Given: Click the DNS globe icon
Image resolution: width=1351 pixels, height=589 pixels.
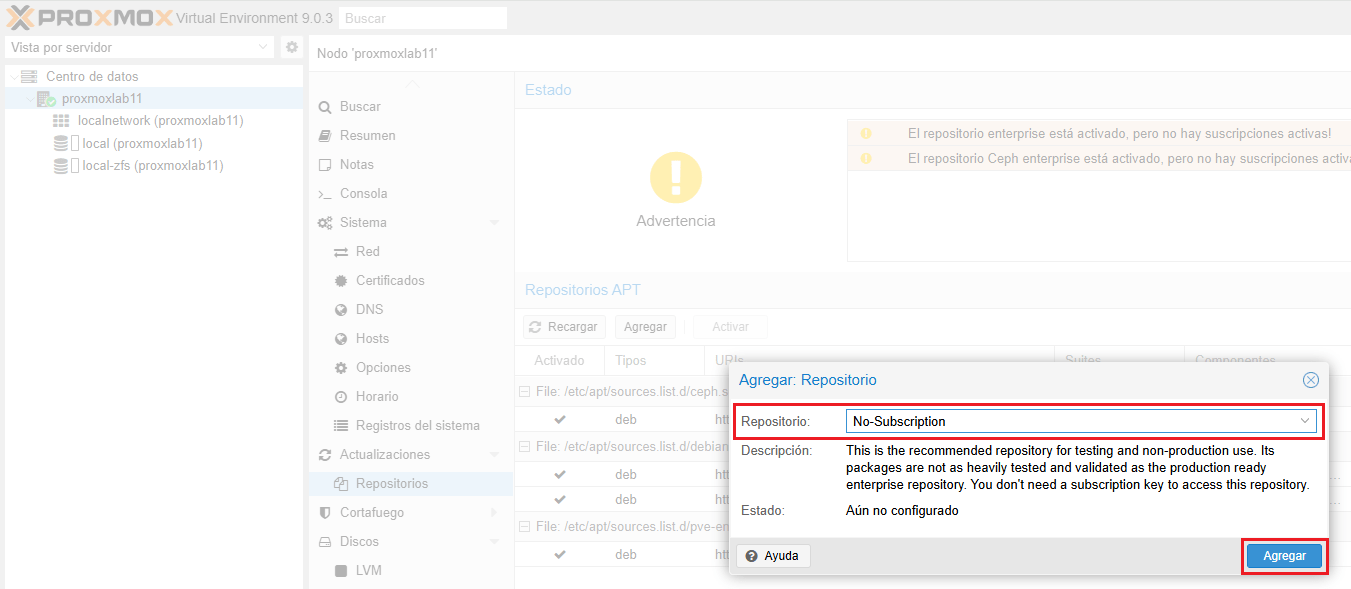Looking at the screenshot, I should 341,309.
